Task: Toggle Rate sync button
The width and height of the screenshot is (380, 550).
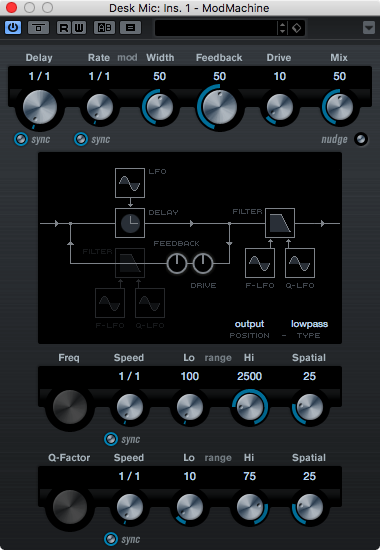Action: pos(81,139)
